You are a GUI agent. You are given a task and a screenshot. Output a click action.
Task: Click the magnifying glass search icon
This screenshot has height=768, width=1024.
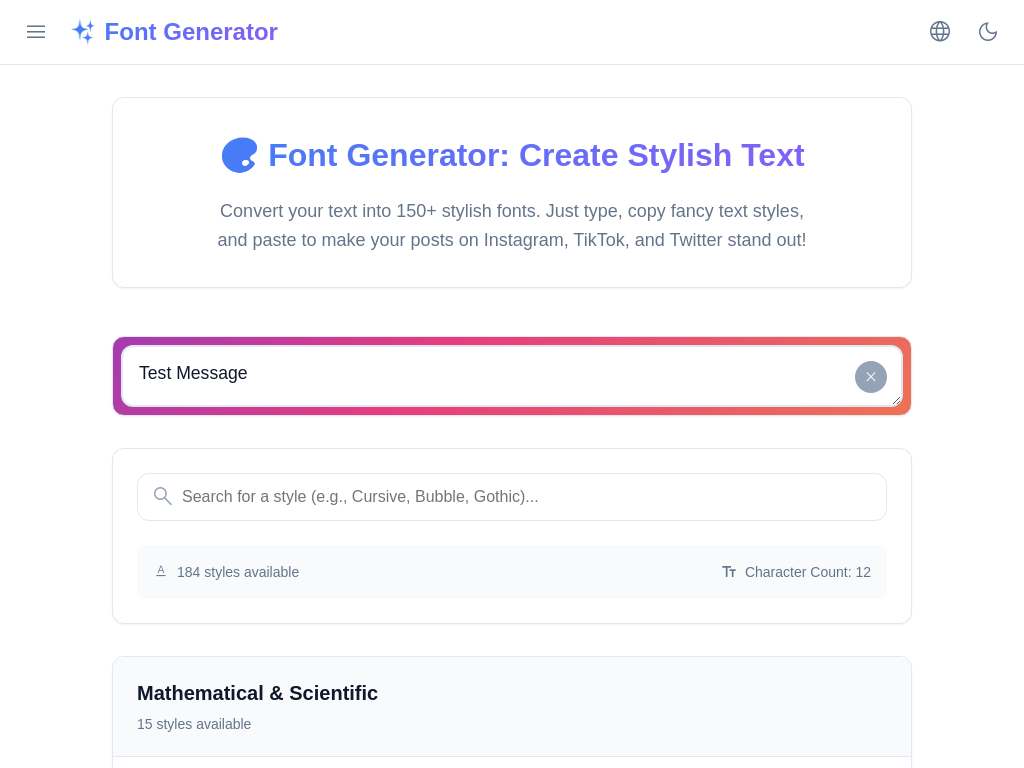click(162, 496)
